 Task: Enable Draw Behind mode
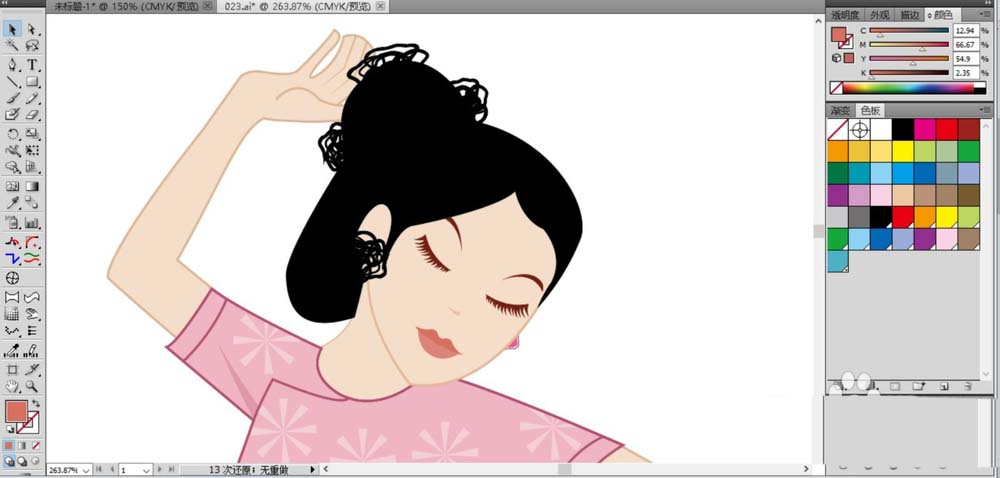coord(22,461)
